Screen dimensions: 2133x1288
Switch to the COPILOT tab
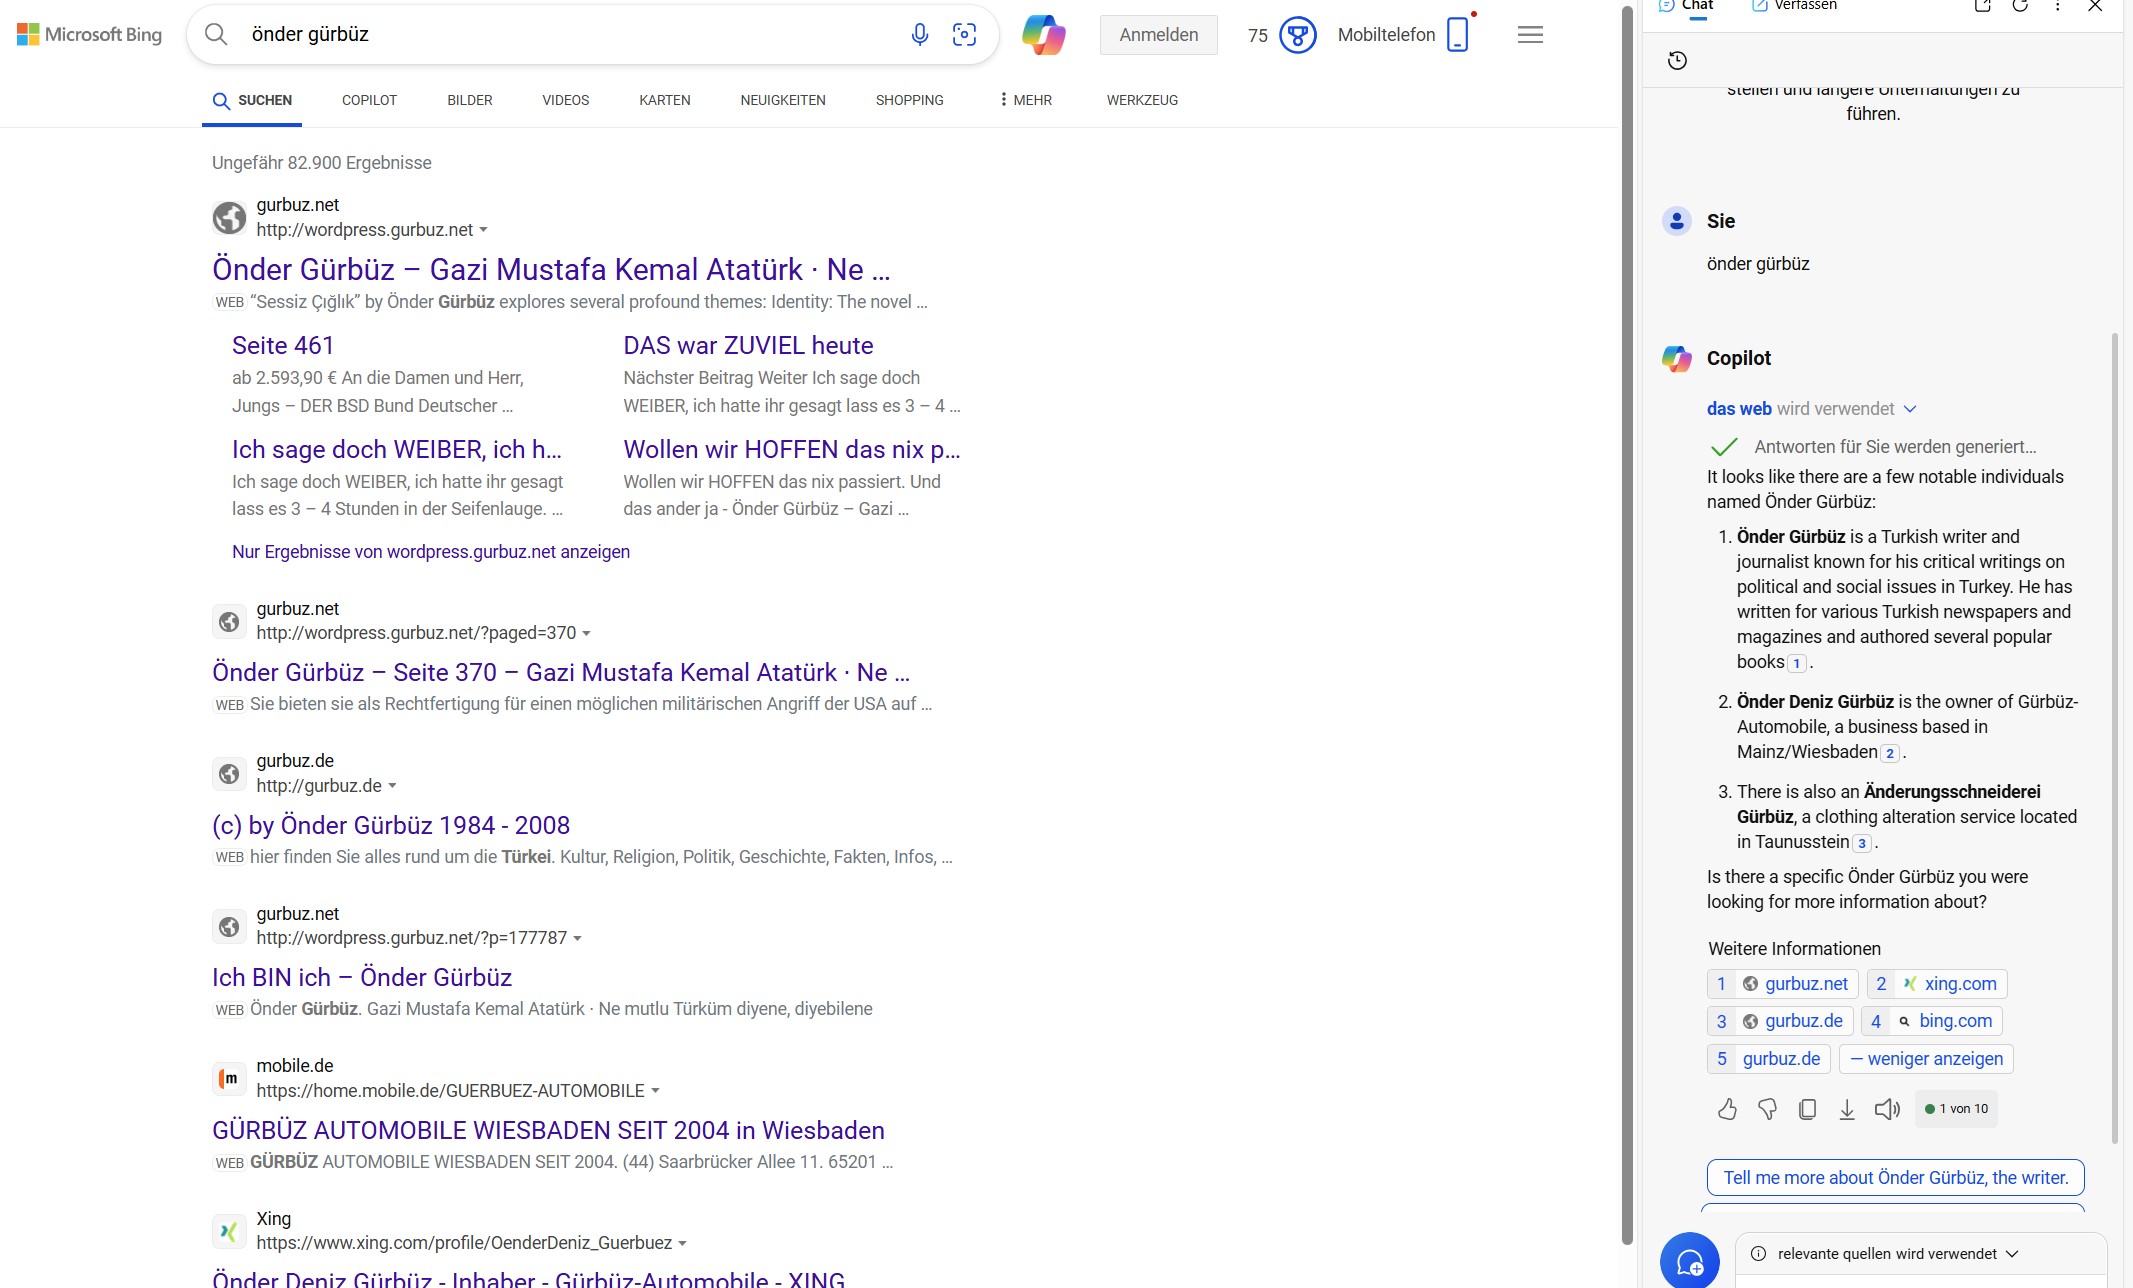(x=369, y=100)
